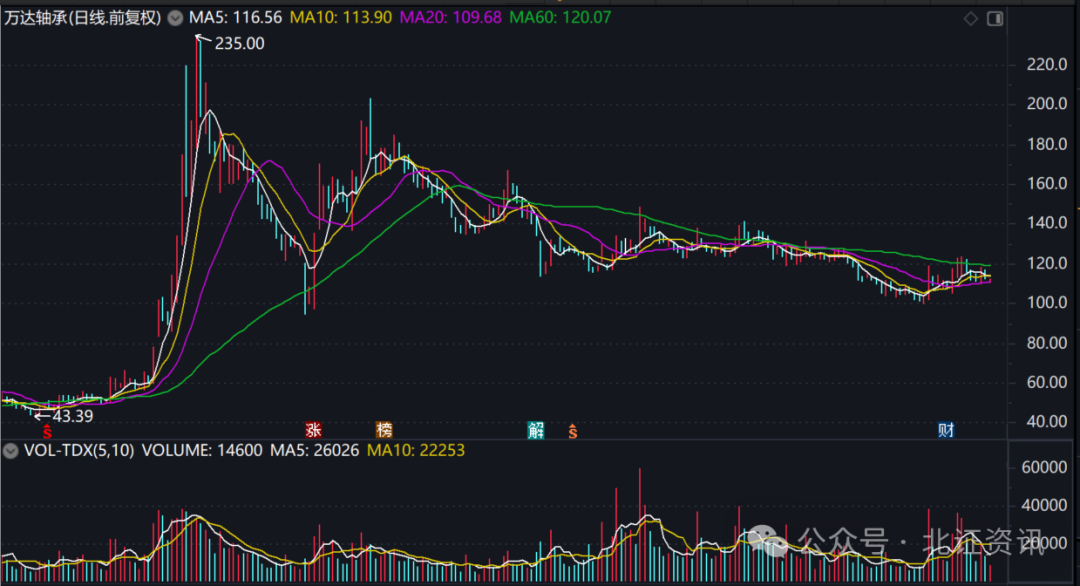Click the 180.0 price axis label
This screenshot has width=1080, height=586.
point(1047,145)
